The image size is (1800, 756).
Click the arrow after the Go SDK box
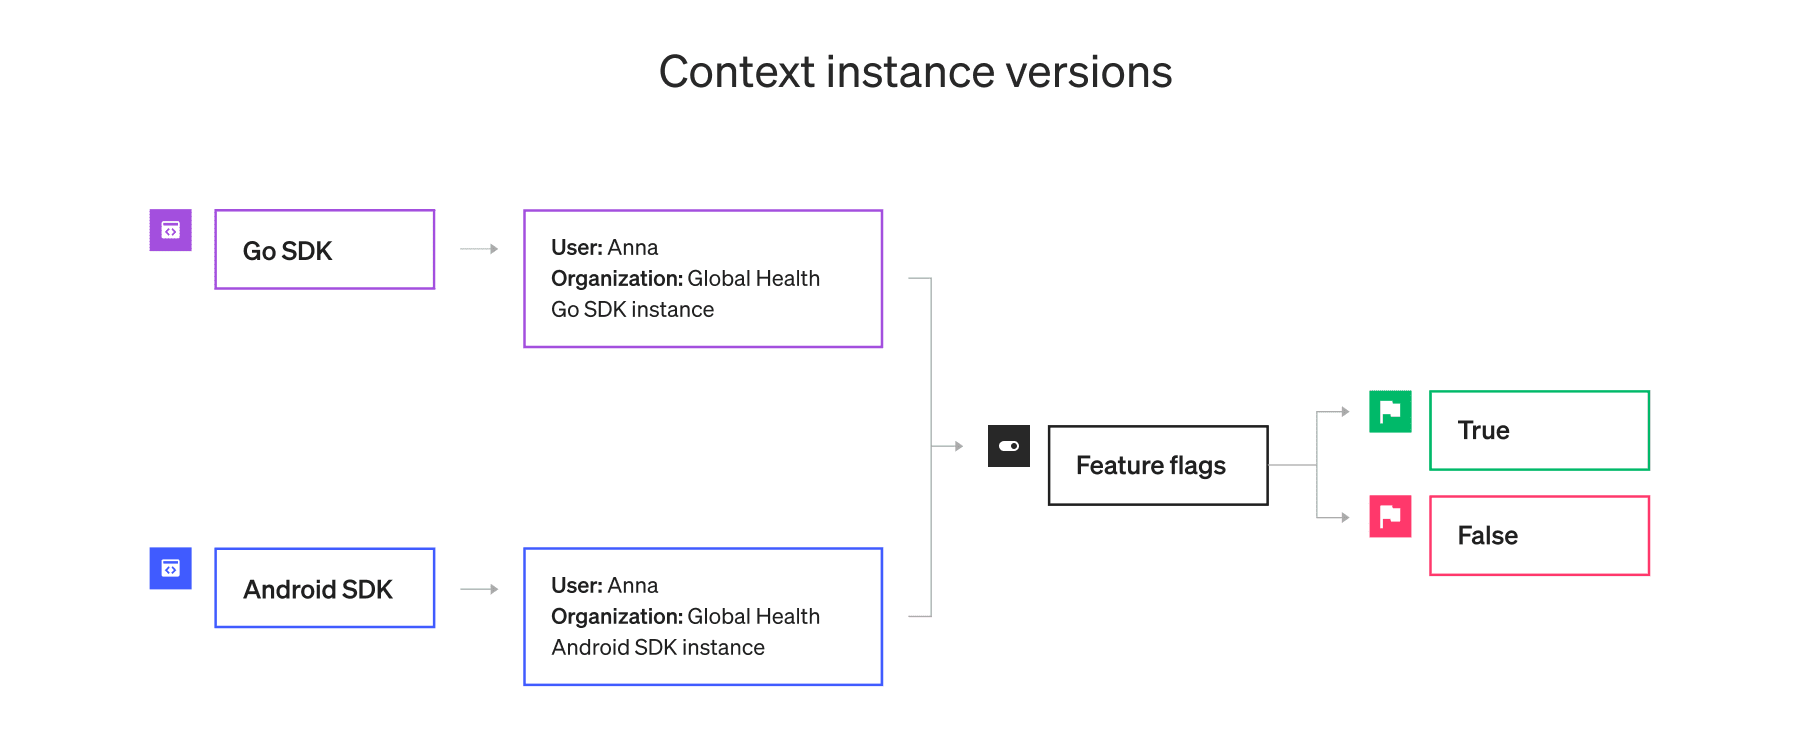(x=479, y=249)
